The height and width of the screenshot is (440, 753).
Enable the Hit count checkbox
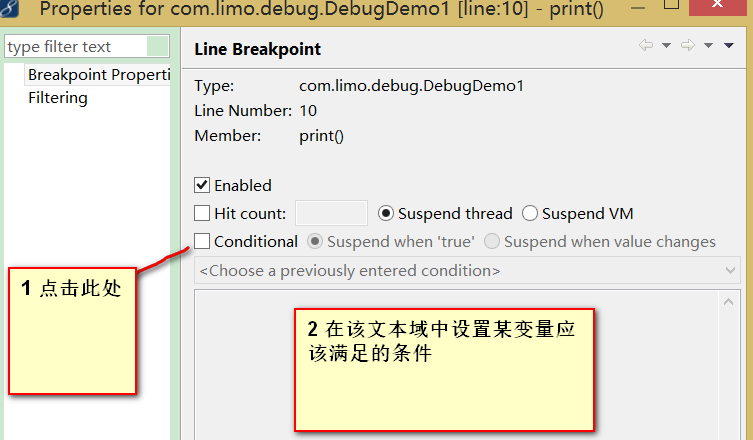click(x=202, y=213)
